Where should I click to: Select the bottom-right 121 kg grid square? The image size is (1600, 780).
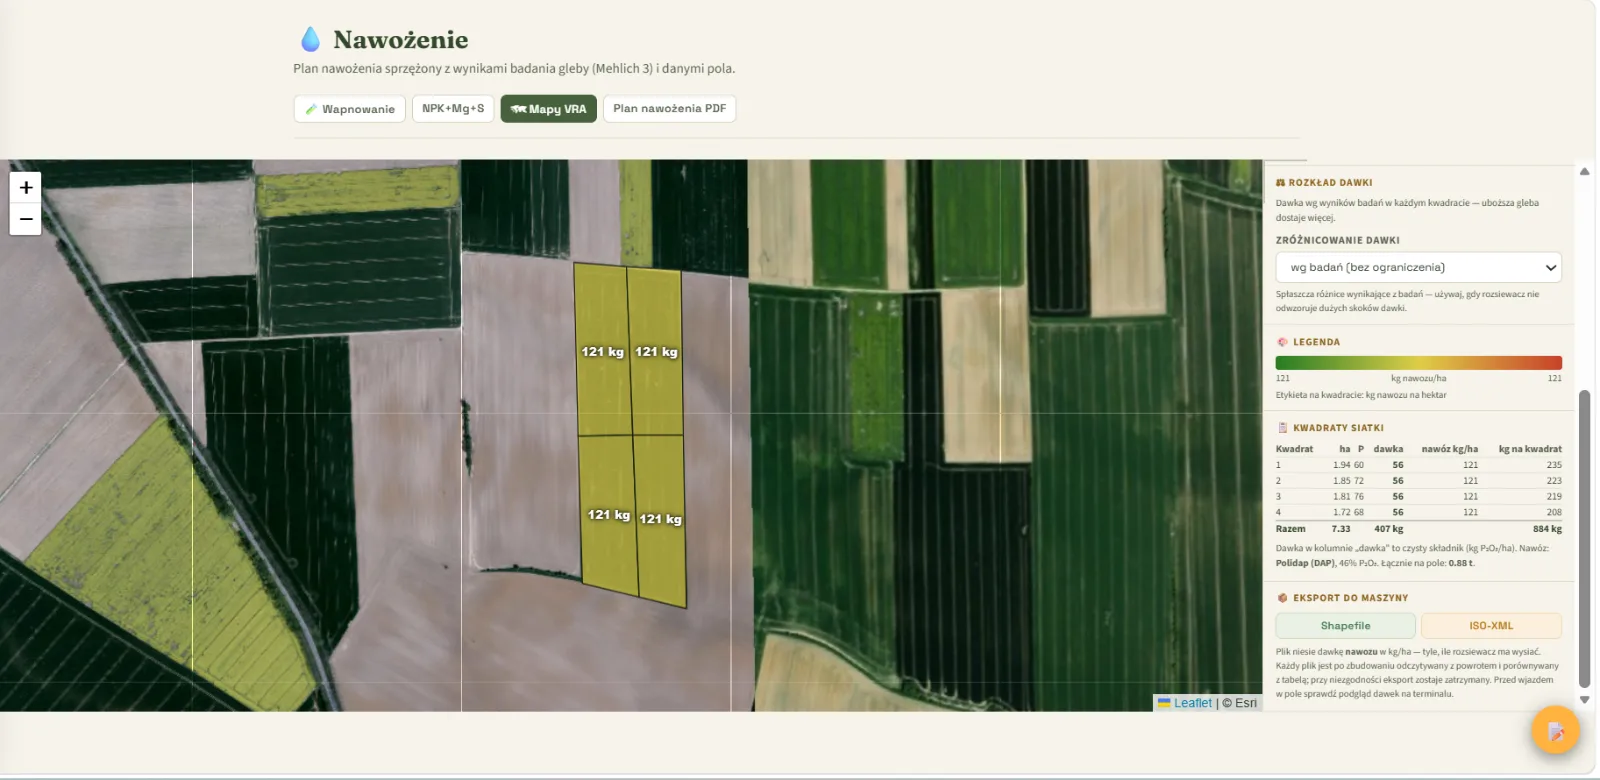660,520
